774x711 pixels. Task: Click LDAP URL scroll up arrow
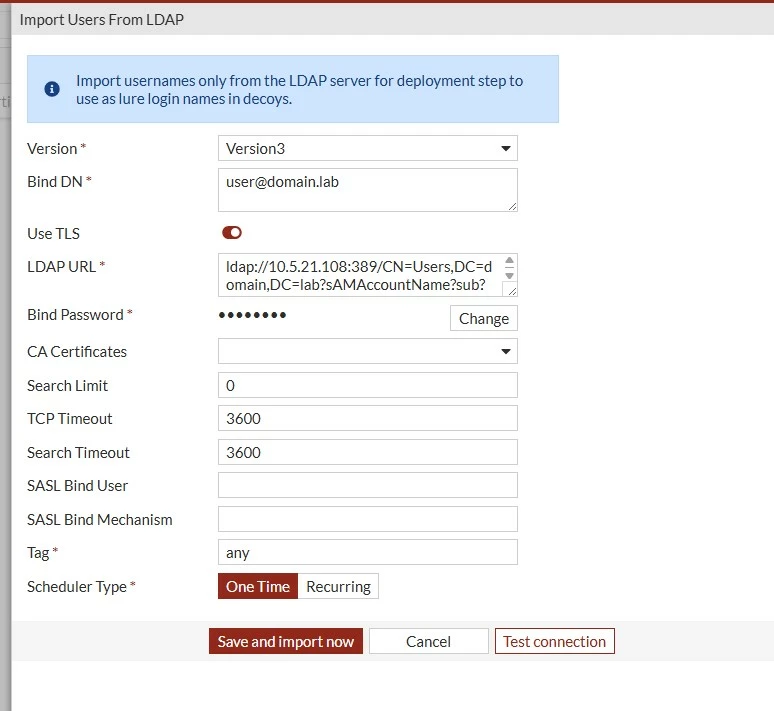point(509,261)
